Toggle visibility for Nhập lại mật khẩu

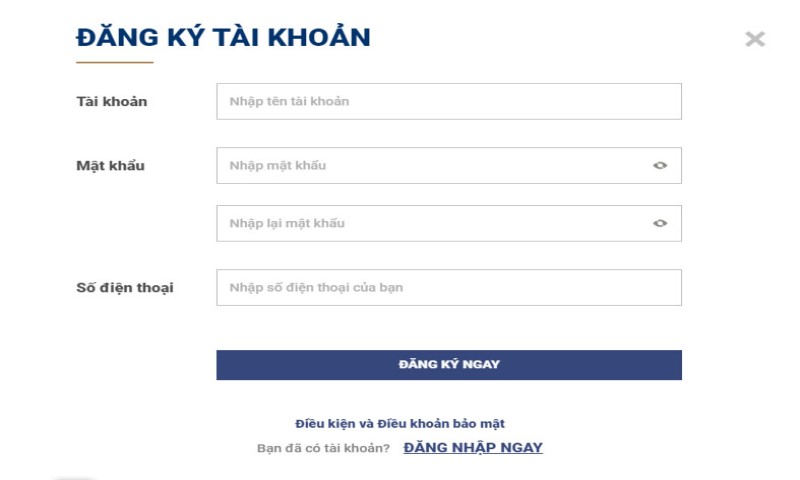660,223
